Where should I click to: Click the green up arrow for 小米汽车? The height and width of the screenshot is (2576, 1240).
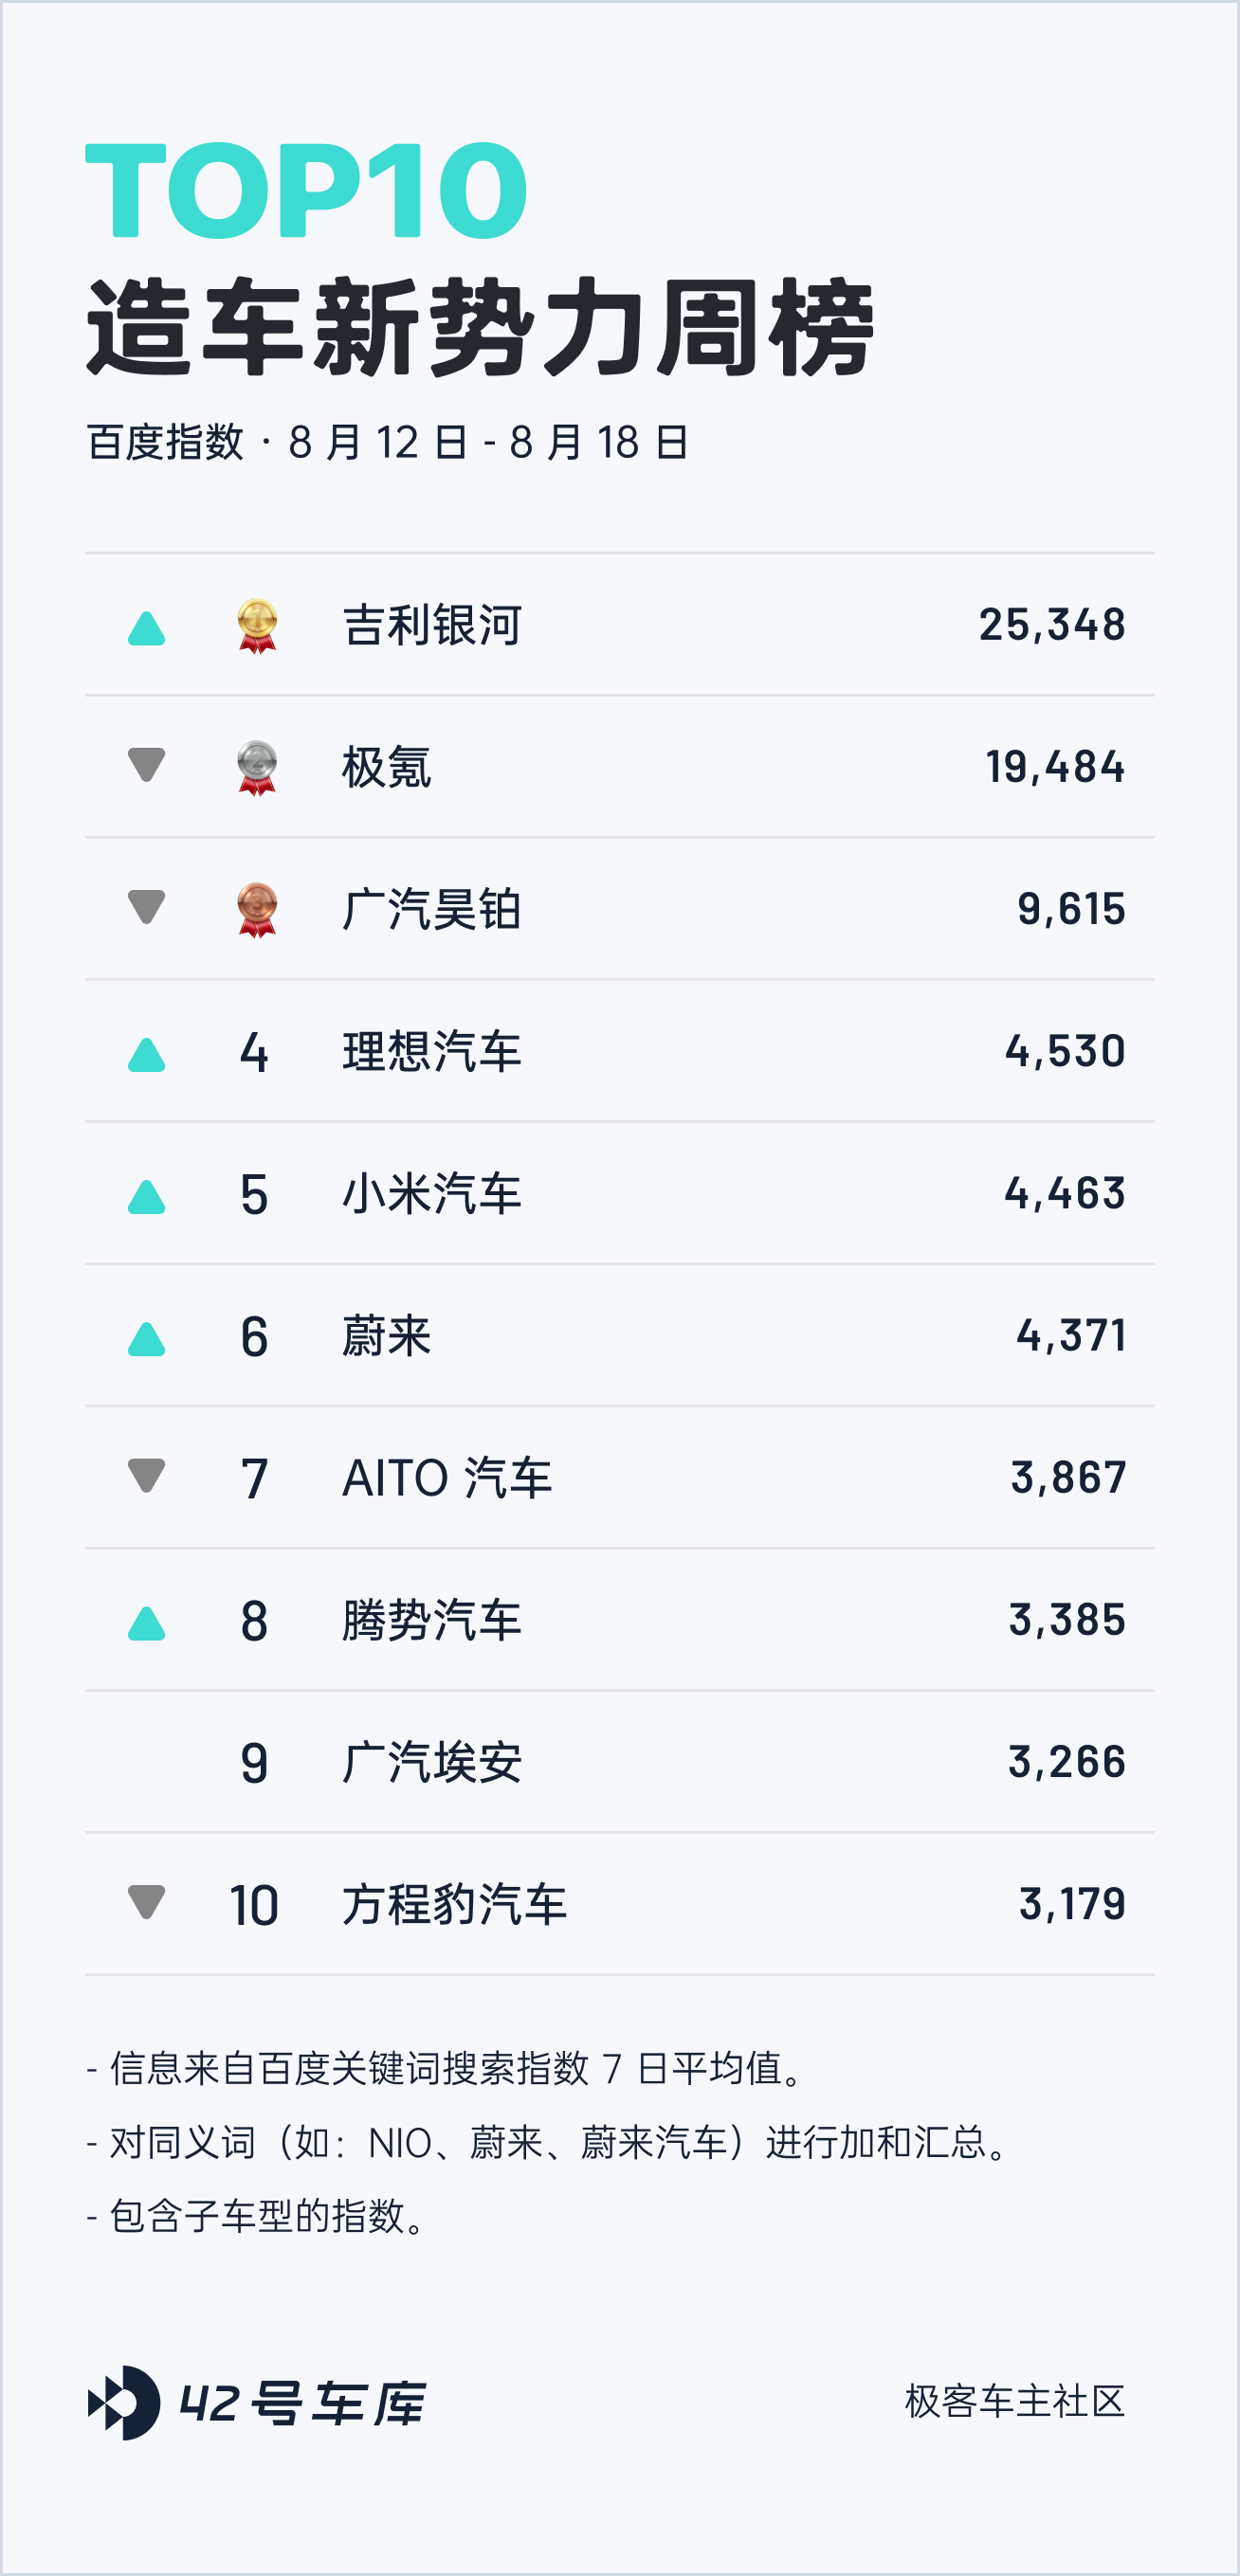(x=146, y=1196)
